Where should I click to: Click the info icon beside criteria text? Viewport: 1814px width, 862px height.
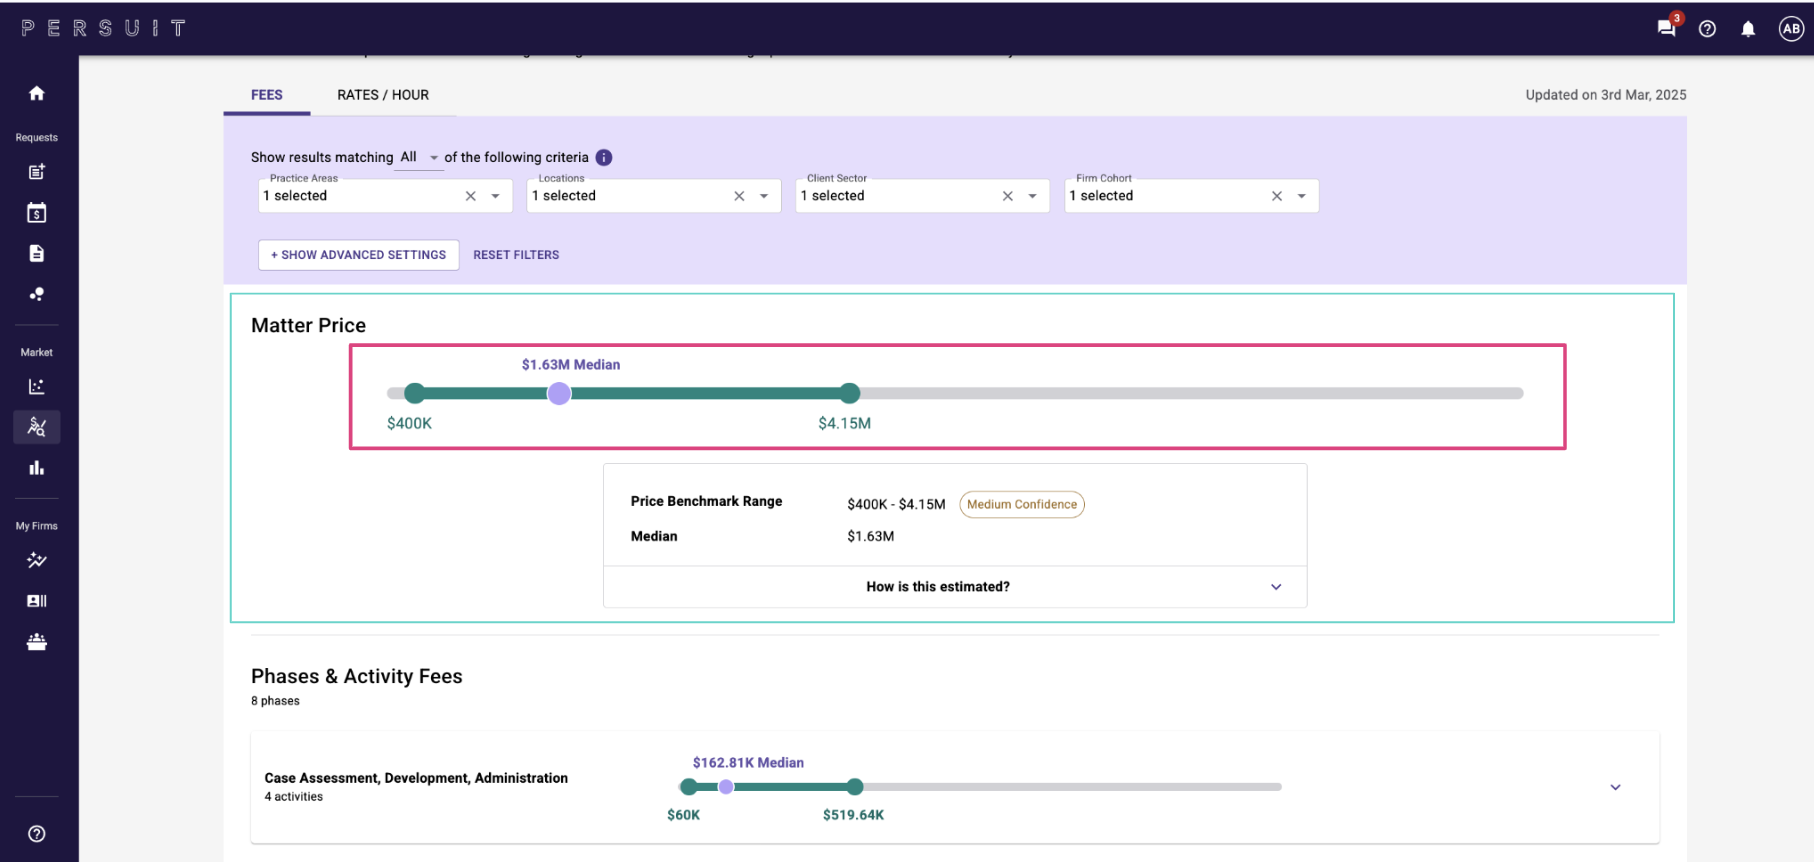click(604, 158)
